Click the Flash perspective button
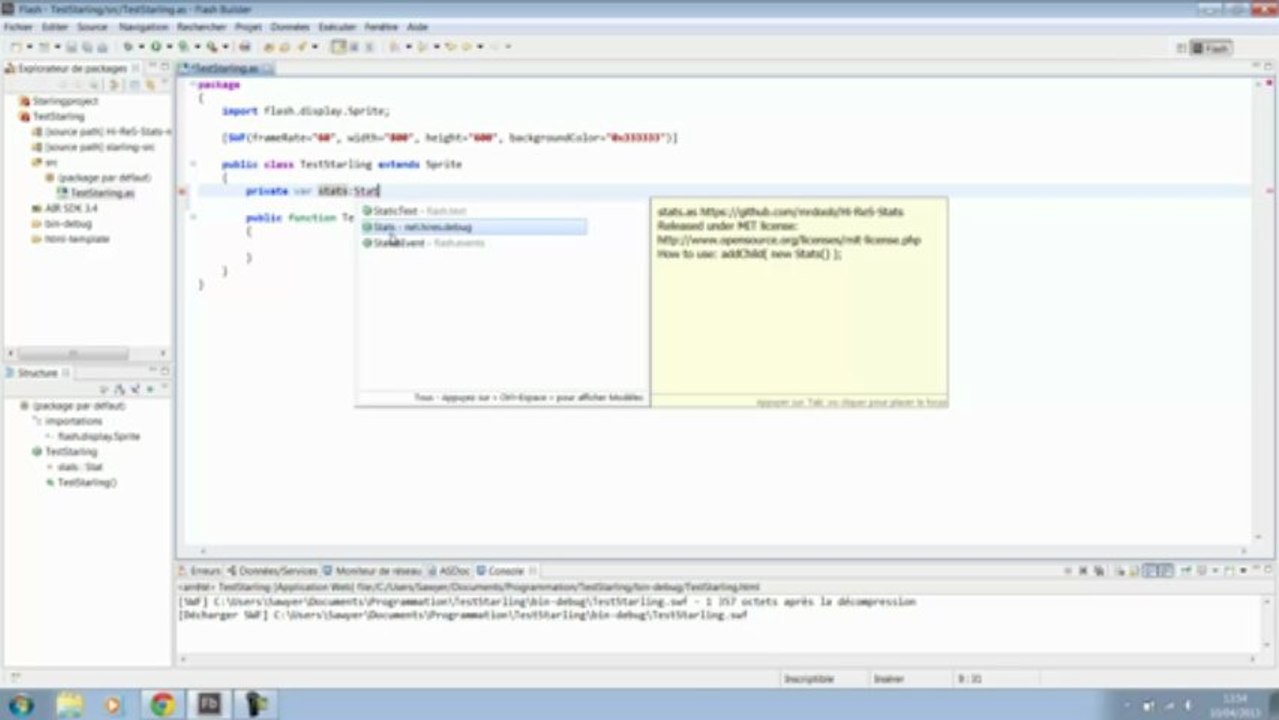 (x=1211, y=48)
